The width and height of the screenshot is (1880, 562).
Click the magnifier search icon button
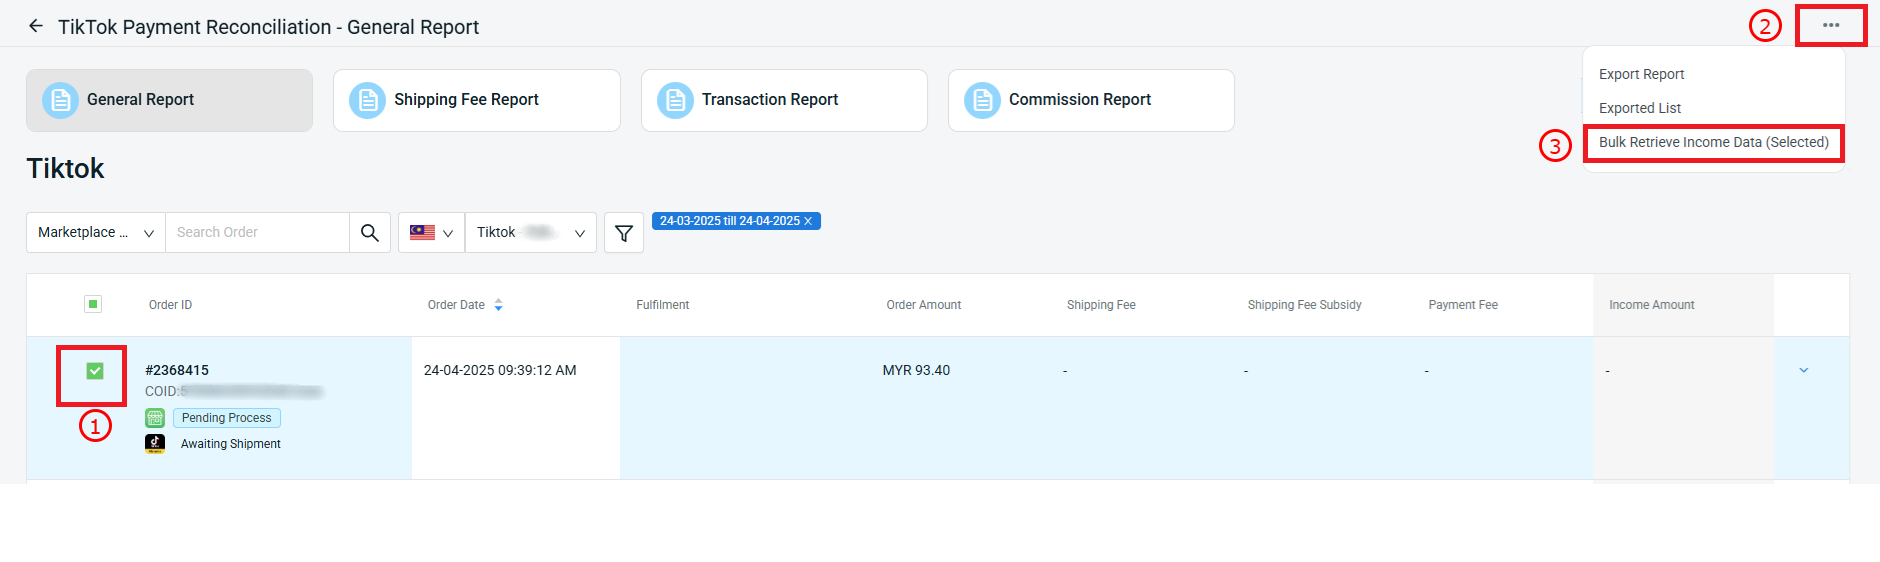pyautogui.click(x=370, y=232)
